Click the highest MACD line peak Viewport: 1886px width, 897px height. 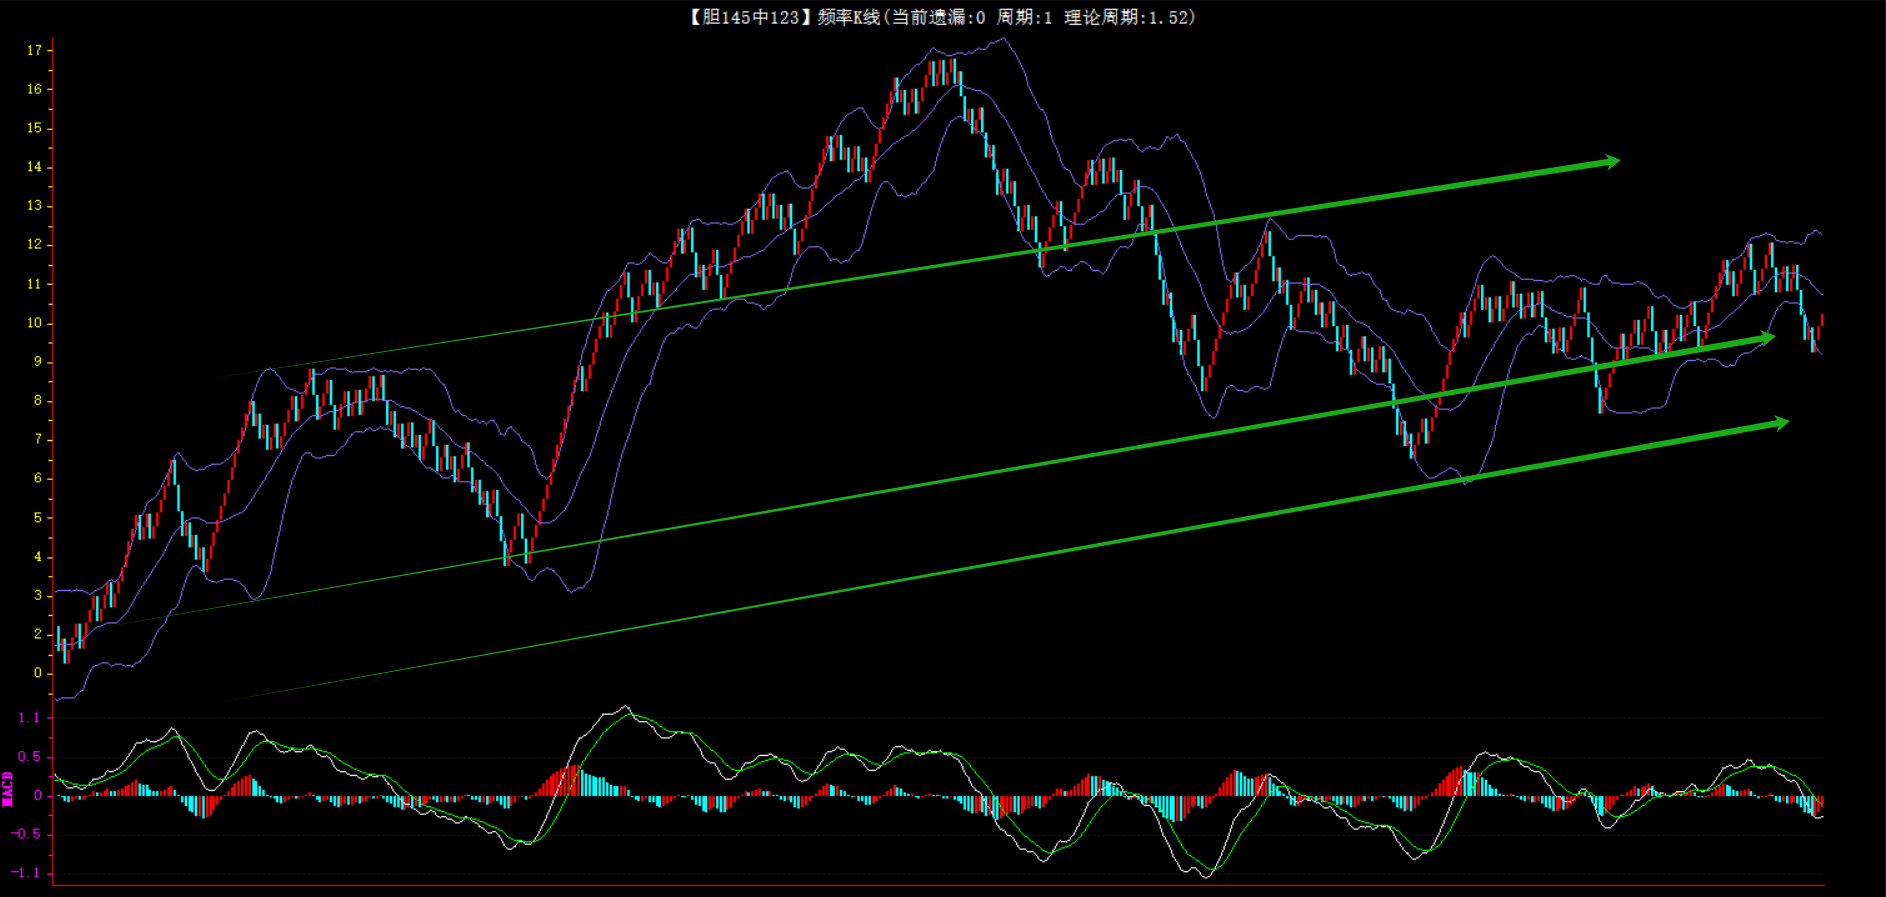tap(626, 707)
